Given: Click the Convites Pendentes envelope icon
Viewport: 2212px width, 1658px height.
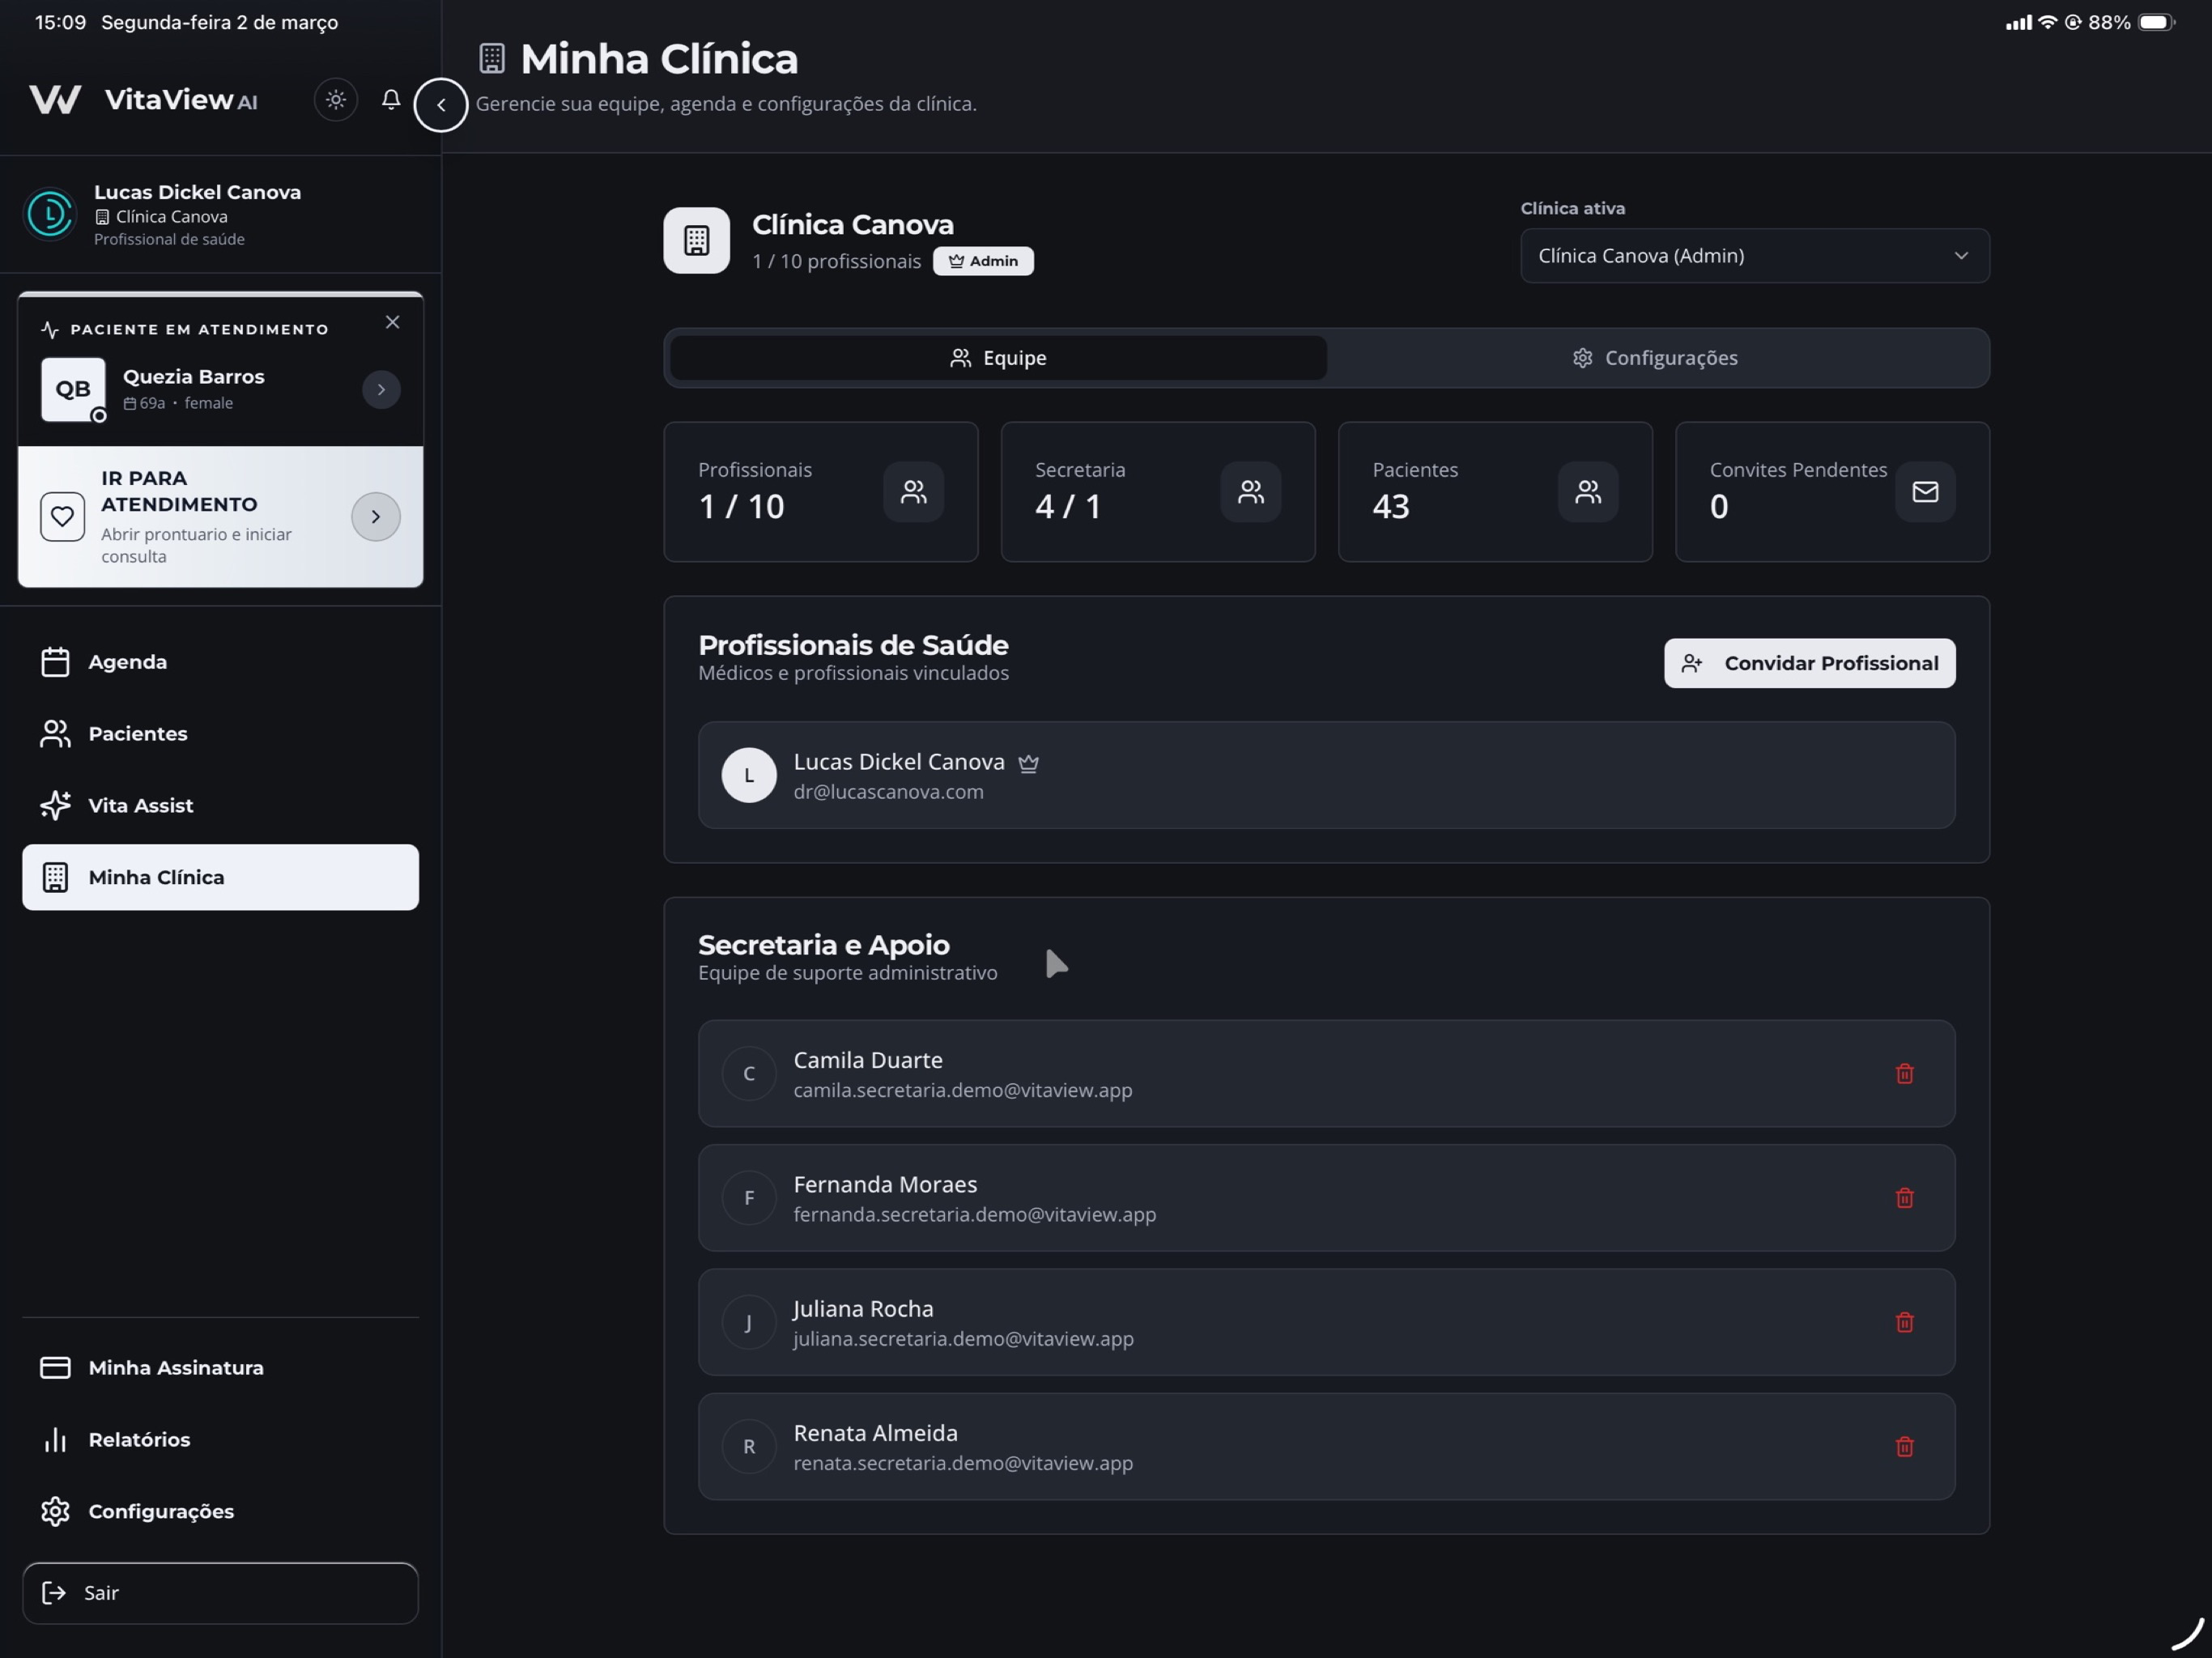Looking at the screenshot, I should 1925,492.
